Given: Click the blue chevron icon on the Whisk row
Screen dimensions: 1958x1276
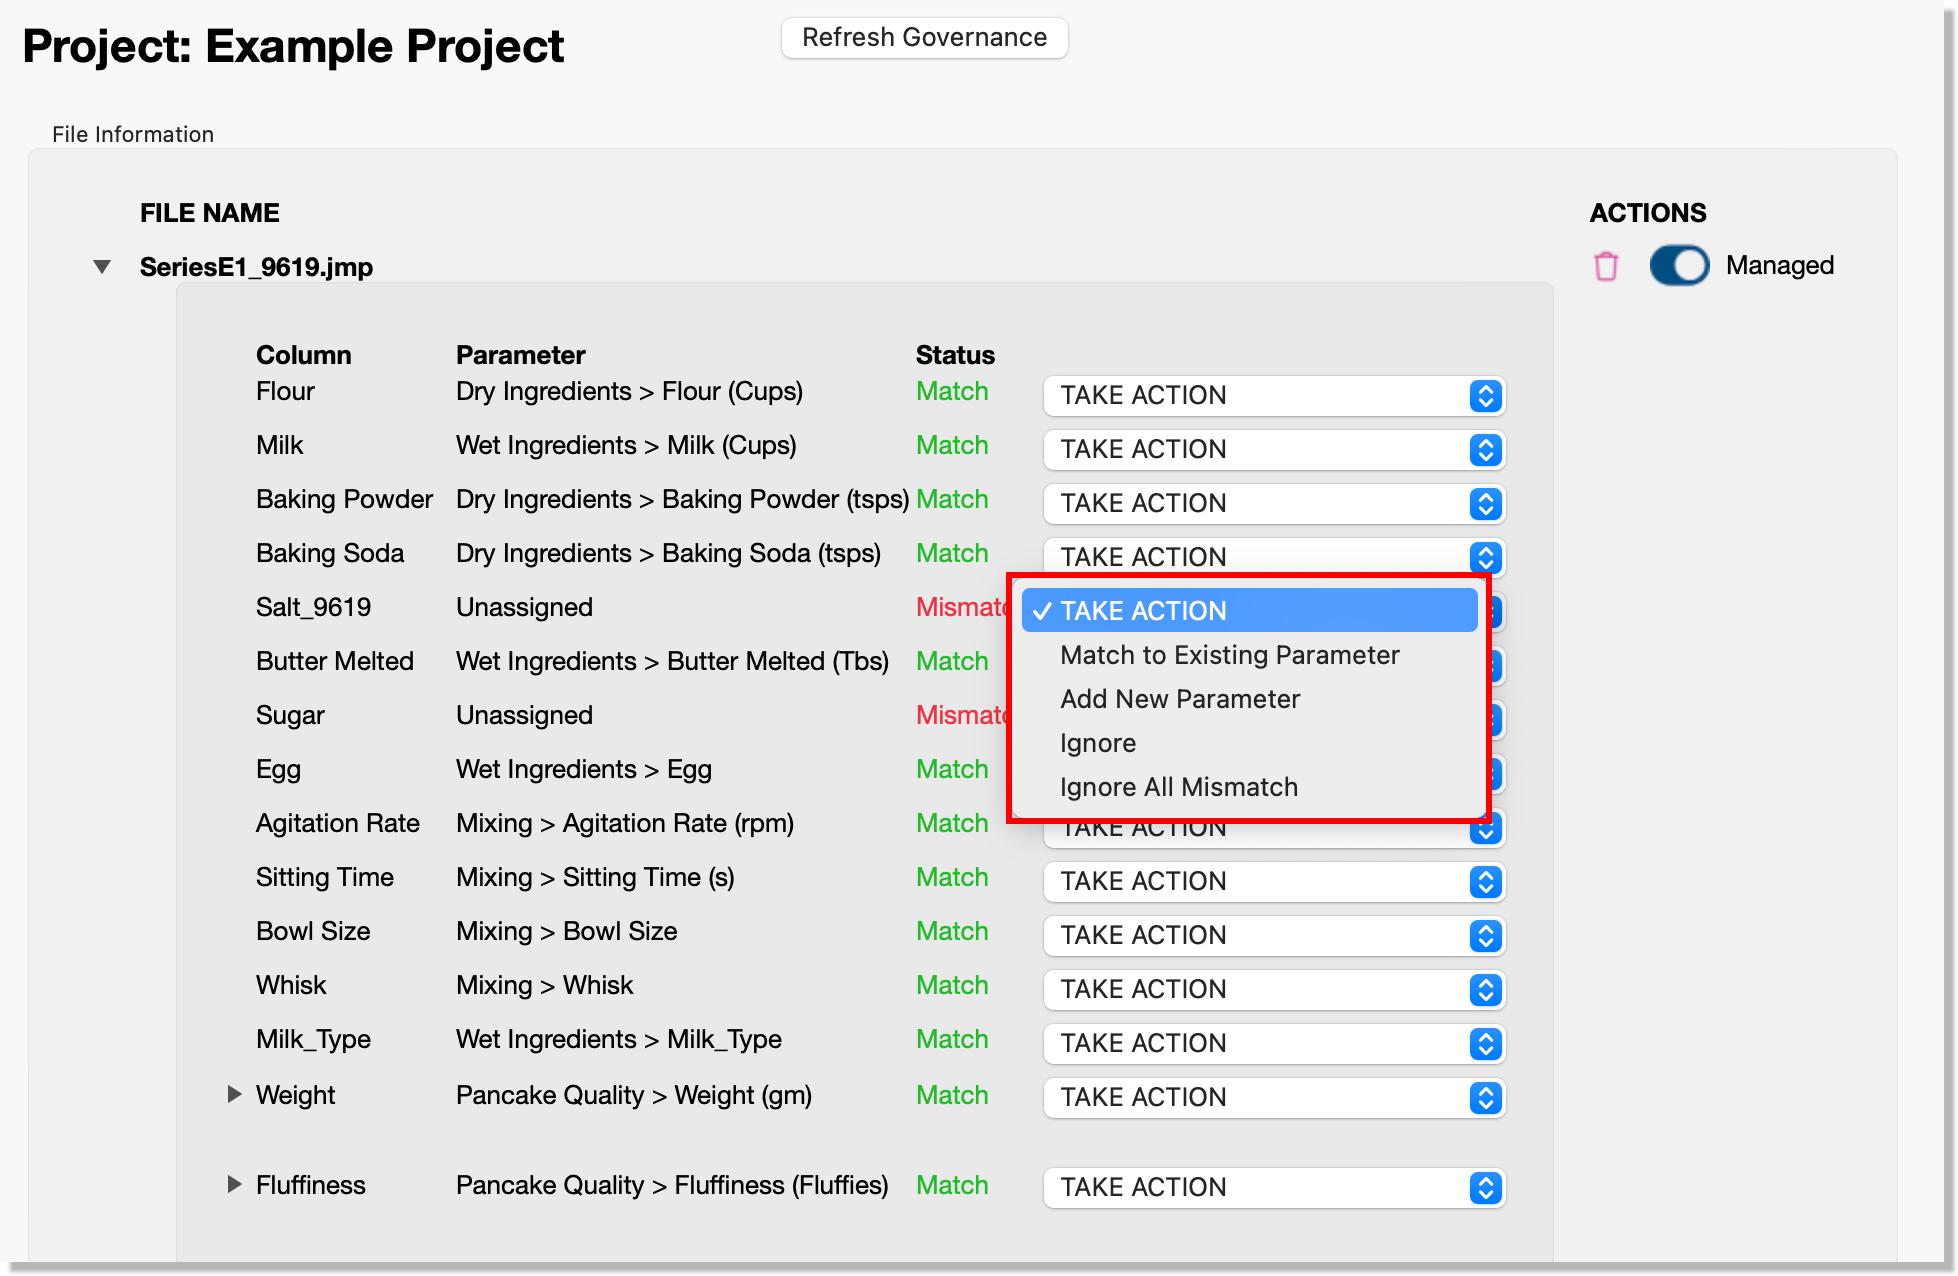Looking at the screenshot, I should (1485, 989).
